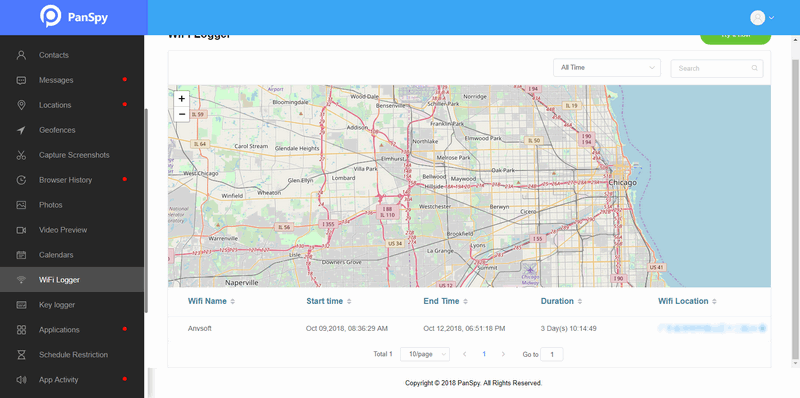Viewport: 800px width, 398px height.
Task: Click the Video Preview camera icon
Action: pos(21,230)
